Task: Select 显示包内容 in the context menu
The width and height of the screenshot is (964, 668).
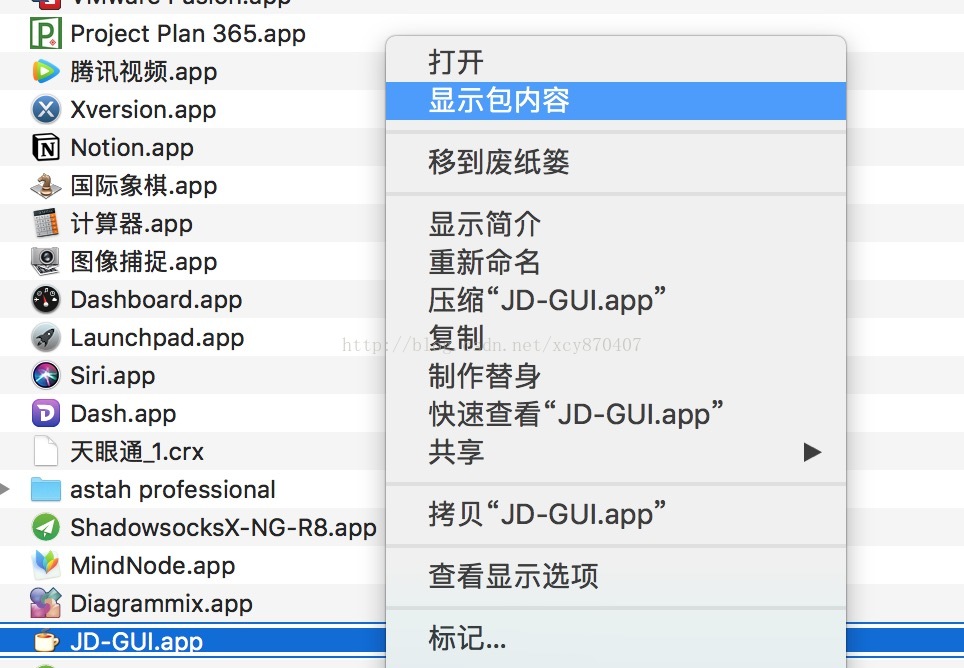Action: (x=615, y=100)
